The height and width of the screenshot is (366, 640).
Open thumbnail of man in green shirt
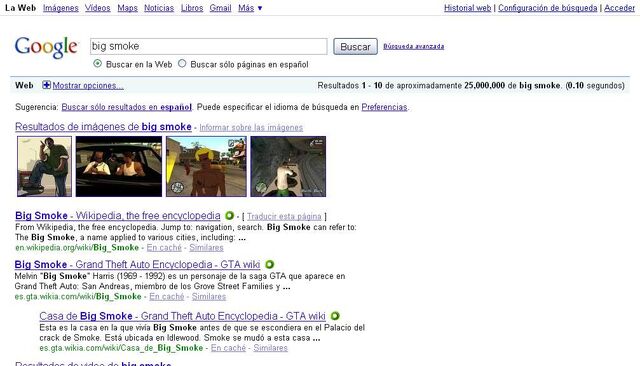[x=44, y=166]
